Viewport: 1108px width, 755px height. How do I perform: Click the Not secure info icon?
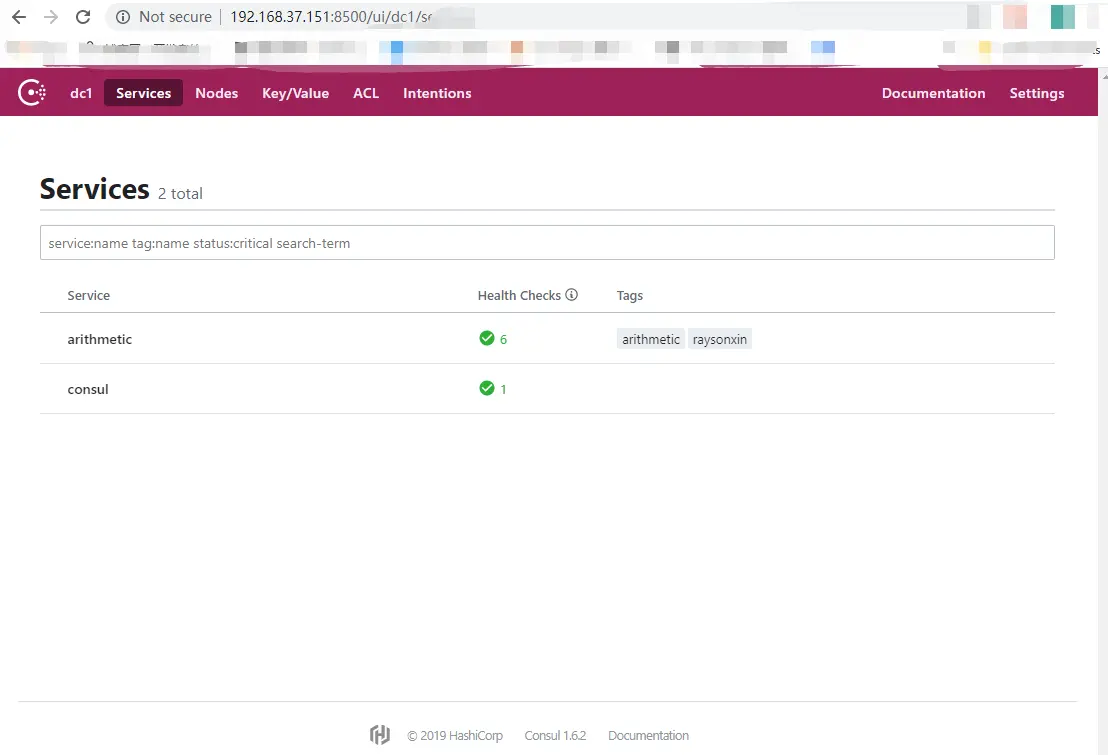click(x=123, y=17)
